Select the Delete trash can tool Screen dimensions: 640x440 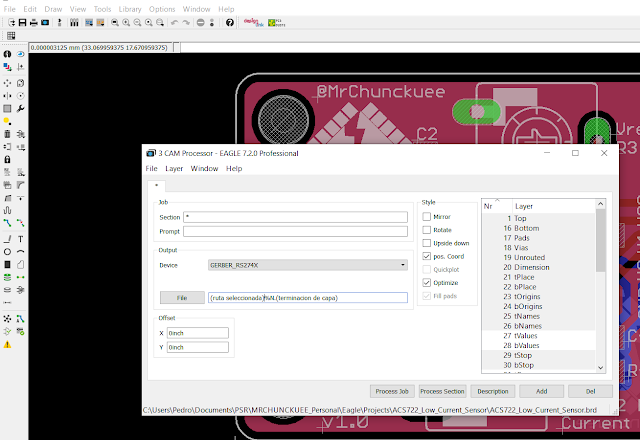tap(7, 134)
